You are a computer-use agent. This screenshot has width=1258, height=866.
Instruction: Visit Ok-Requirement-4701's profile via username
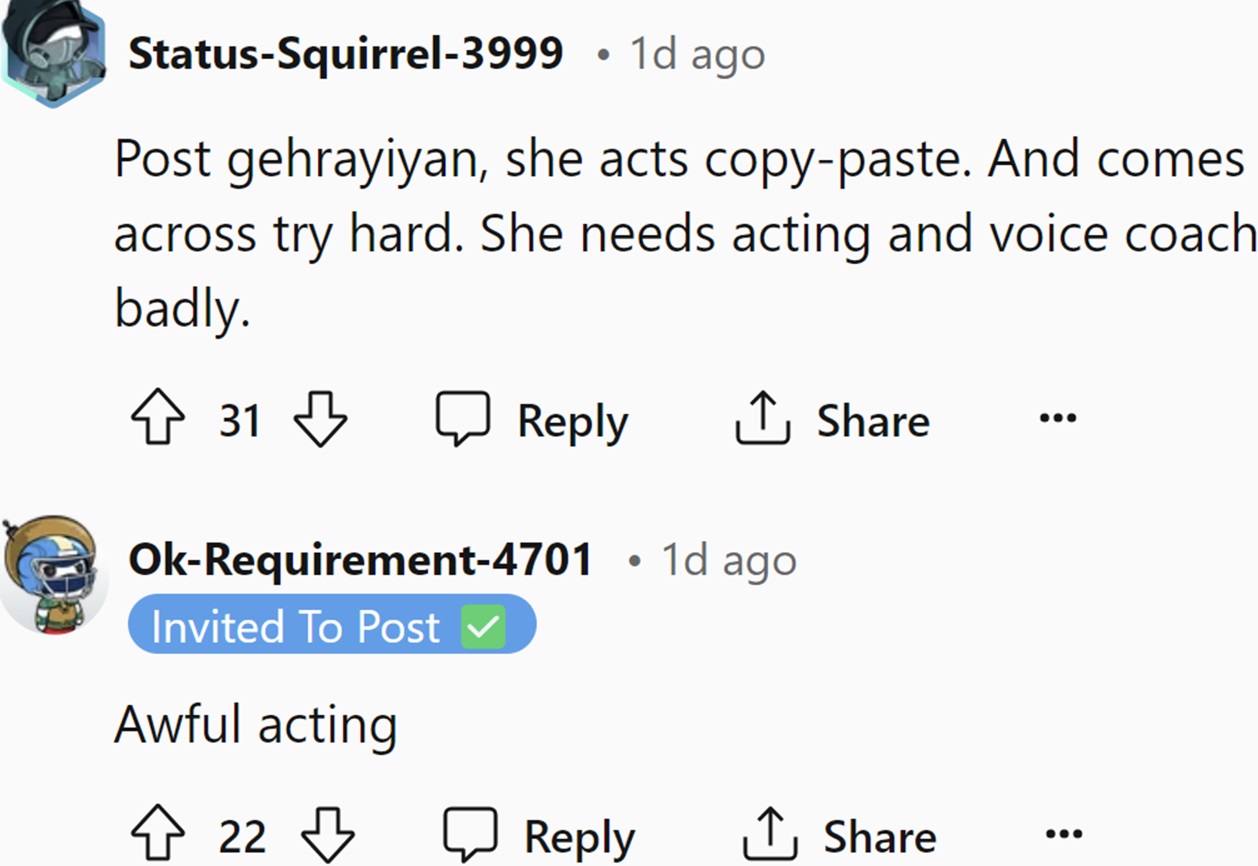pyautogui.click(x=360, y=560)
